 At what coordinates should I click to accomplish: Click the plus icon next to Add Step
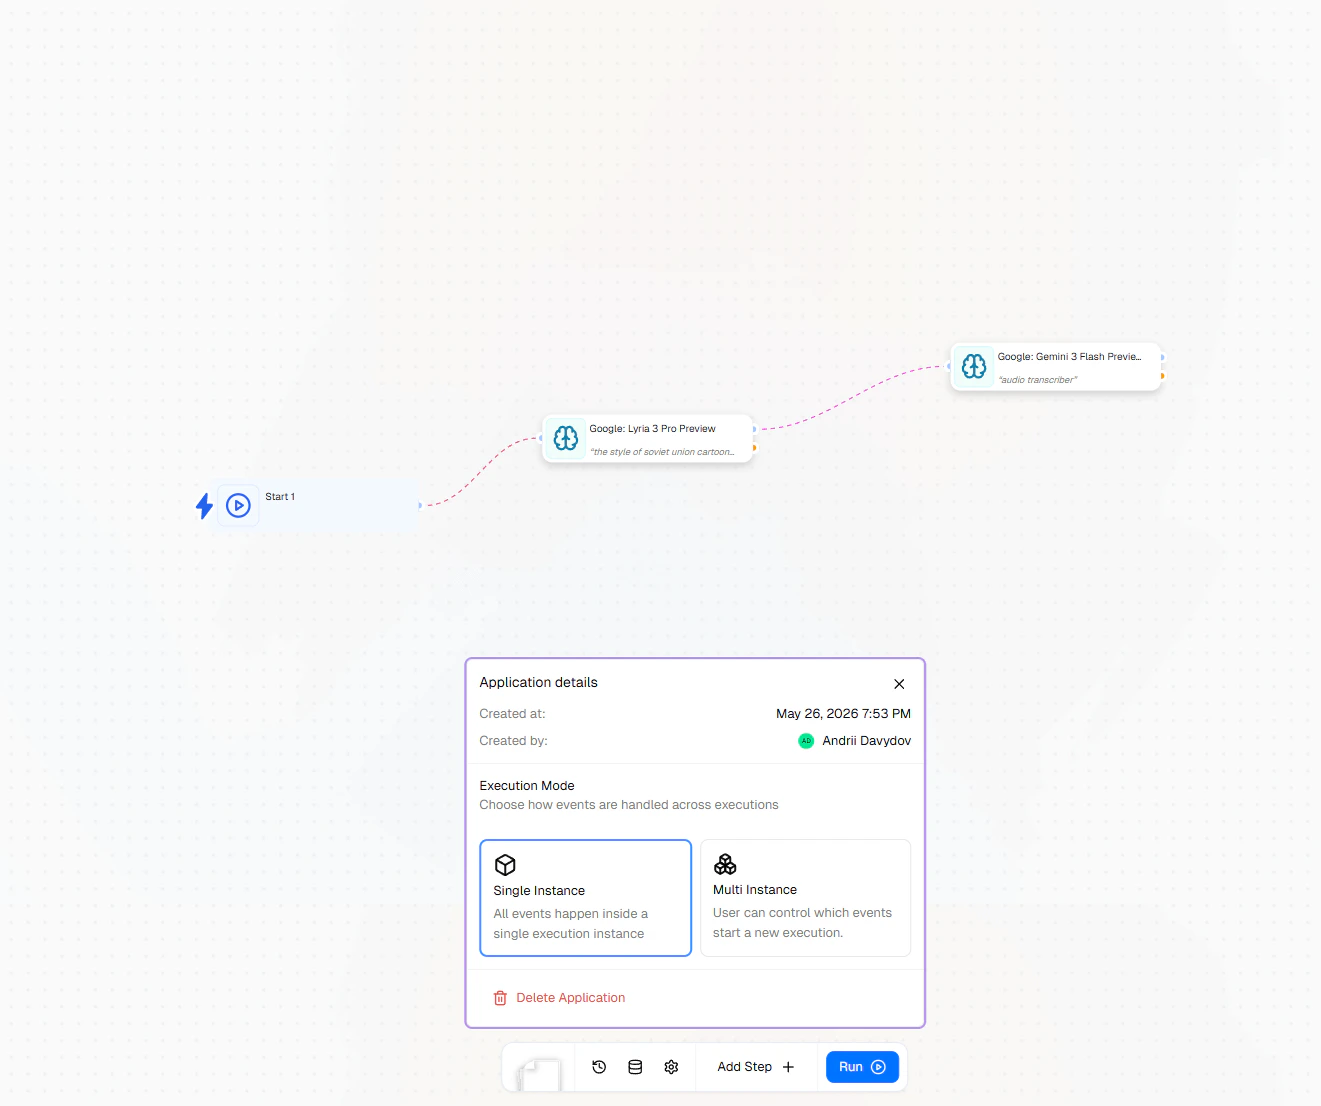[x=788, y=1067]
